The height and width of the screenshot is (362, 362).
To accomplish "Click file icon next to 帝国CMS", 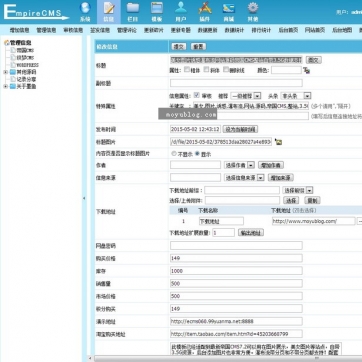I will tap(13, 50).
